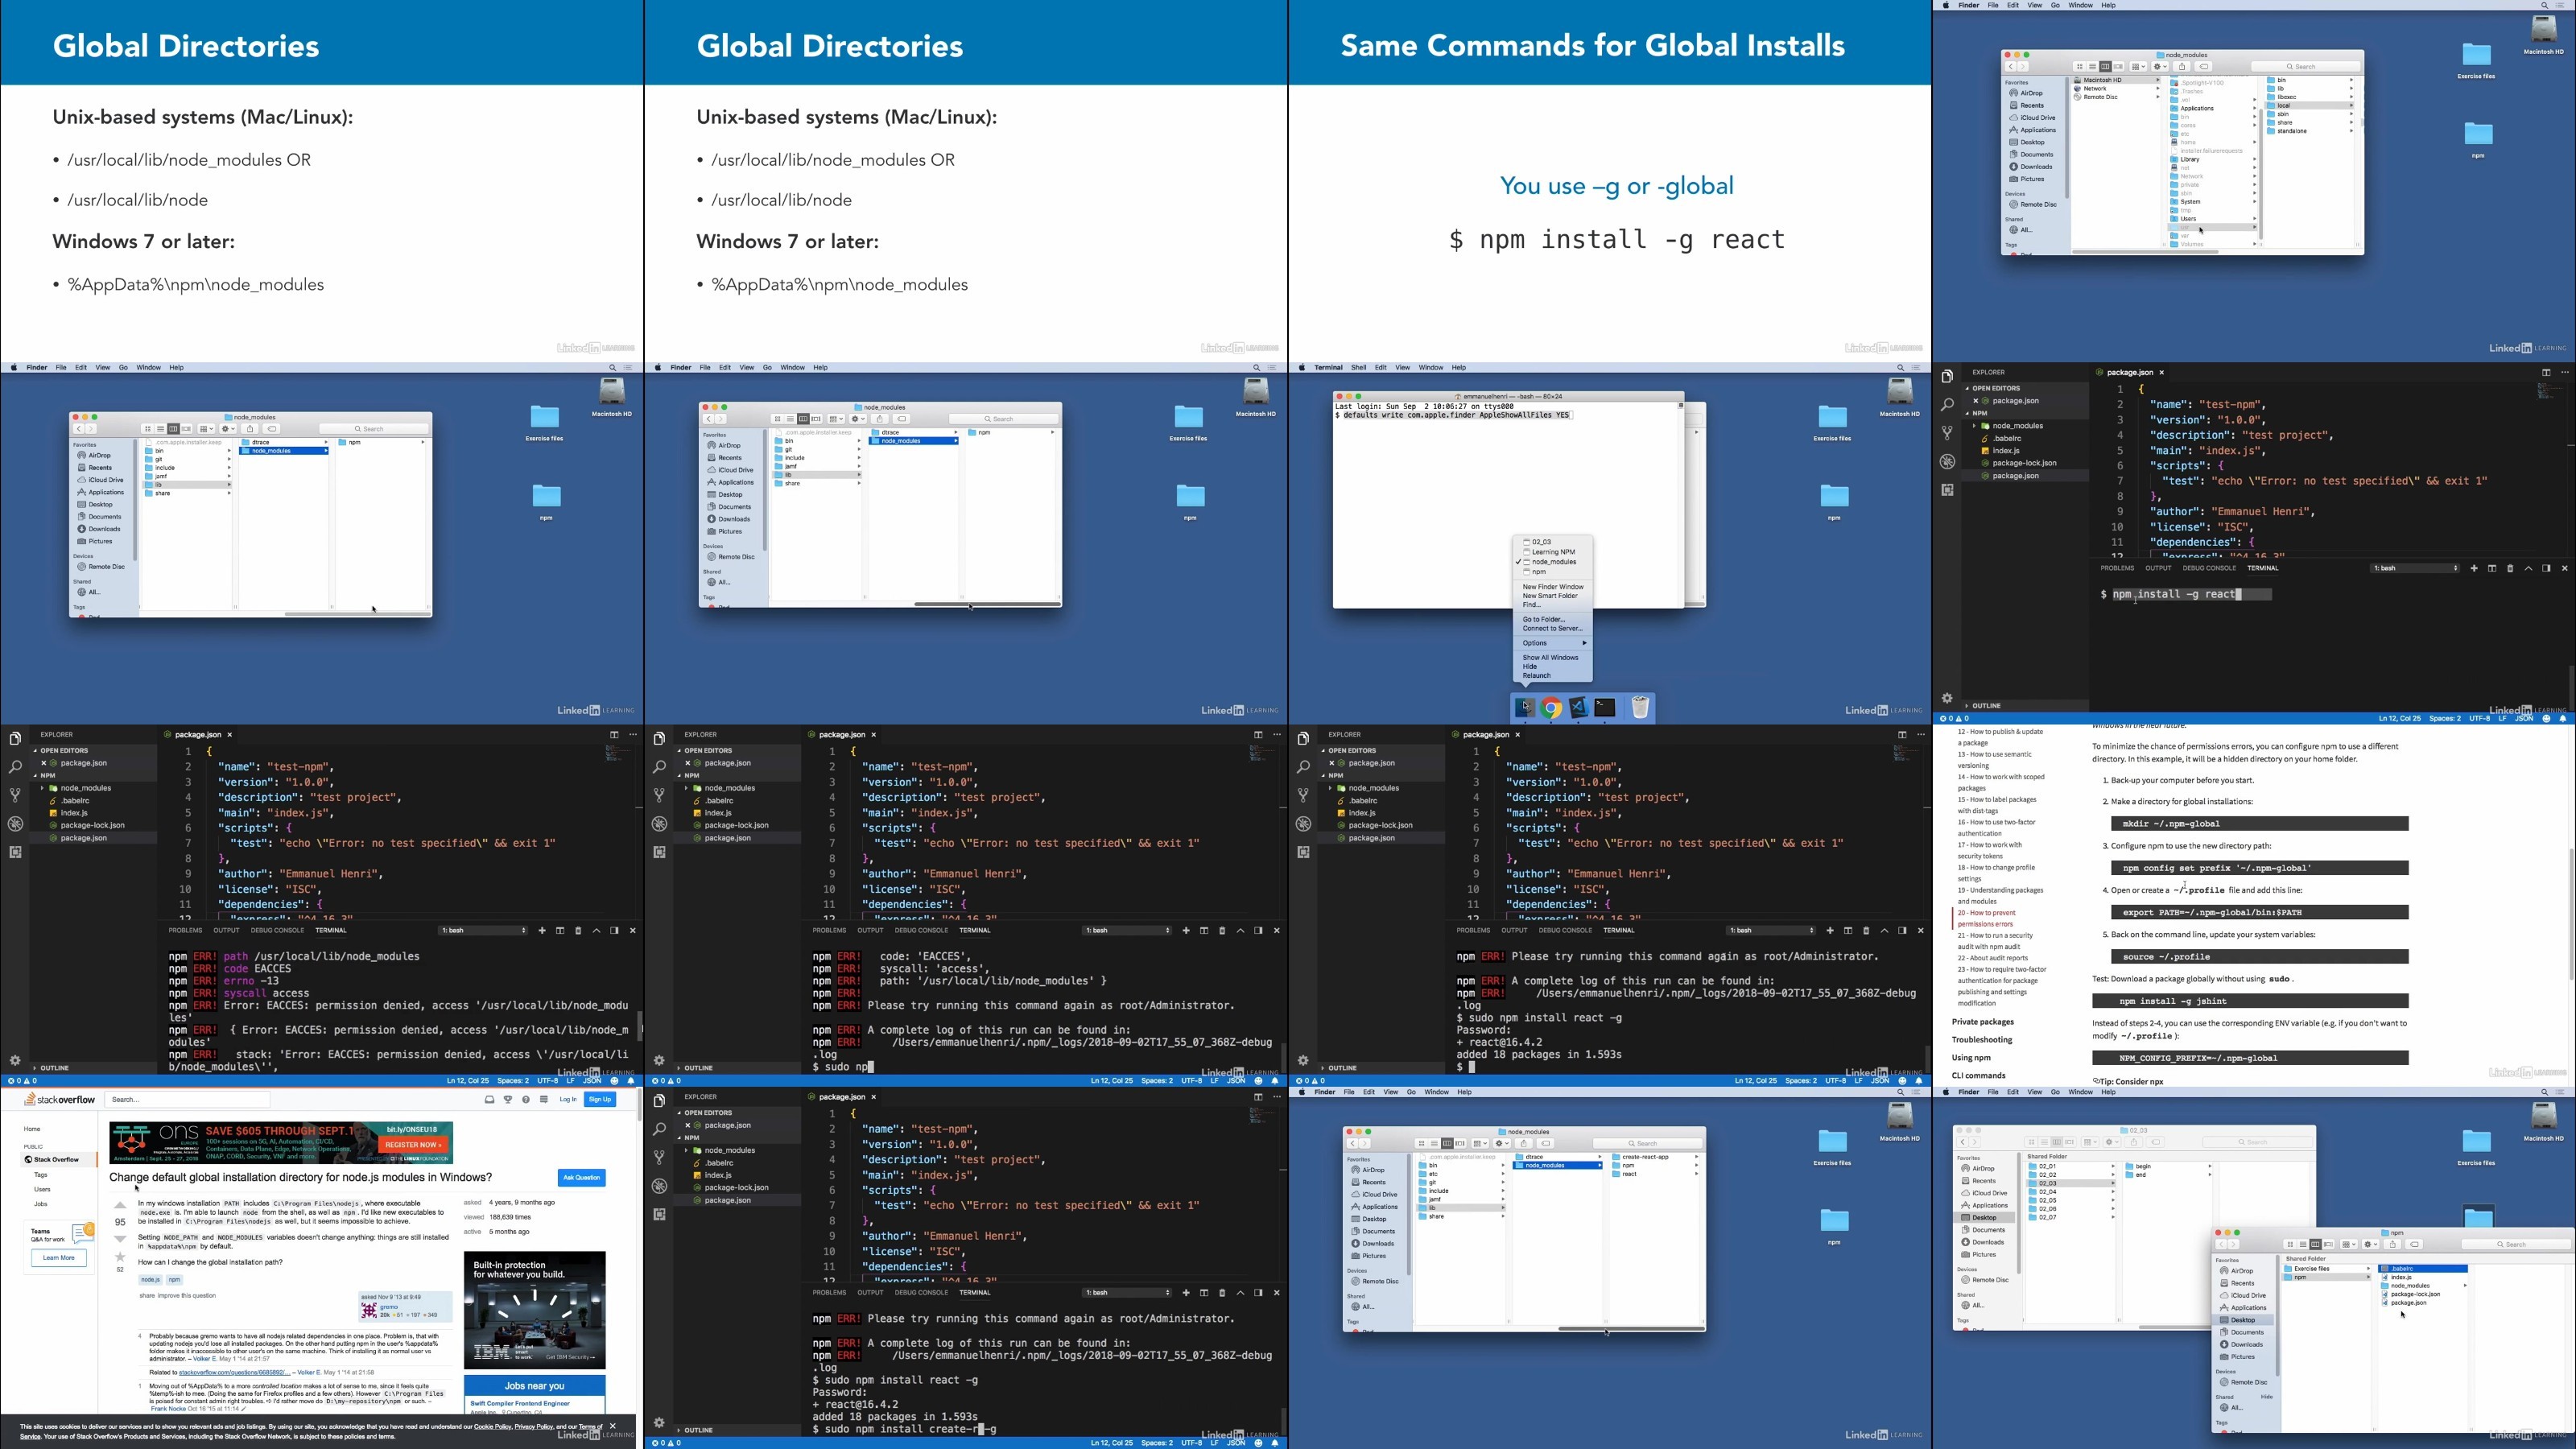Click Manage gear in VS Code showing '$ sudo np'

659,1060
